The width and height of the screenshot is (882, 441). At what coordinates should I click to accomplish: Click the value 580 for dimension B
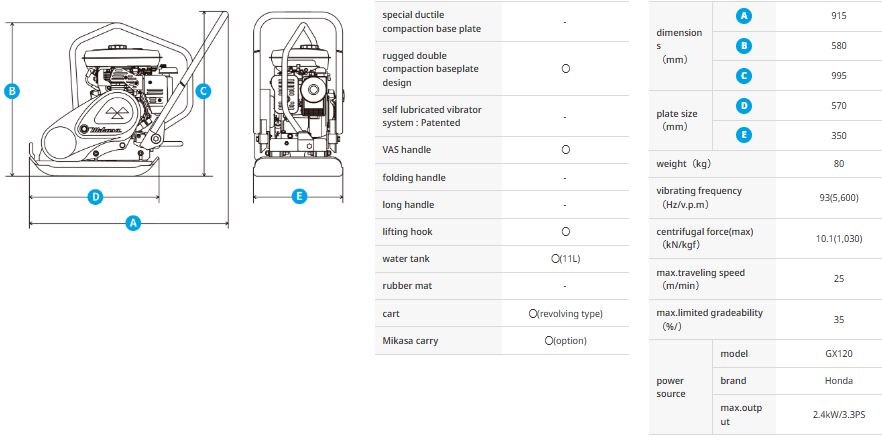click(x=839, y=46)
